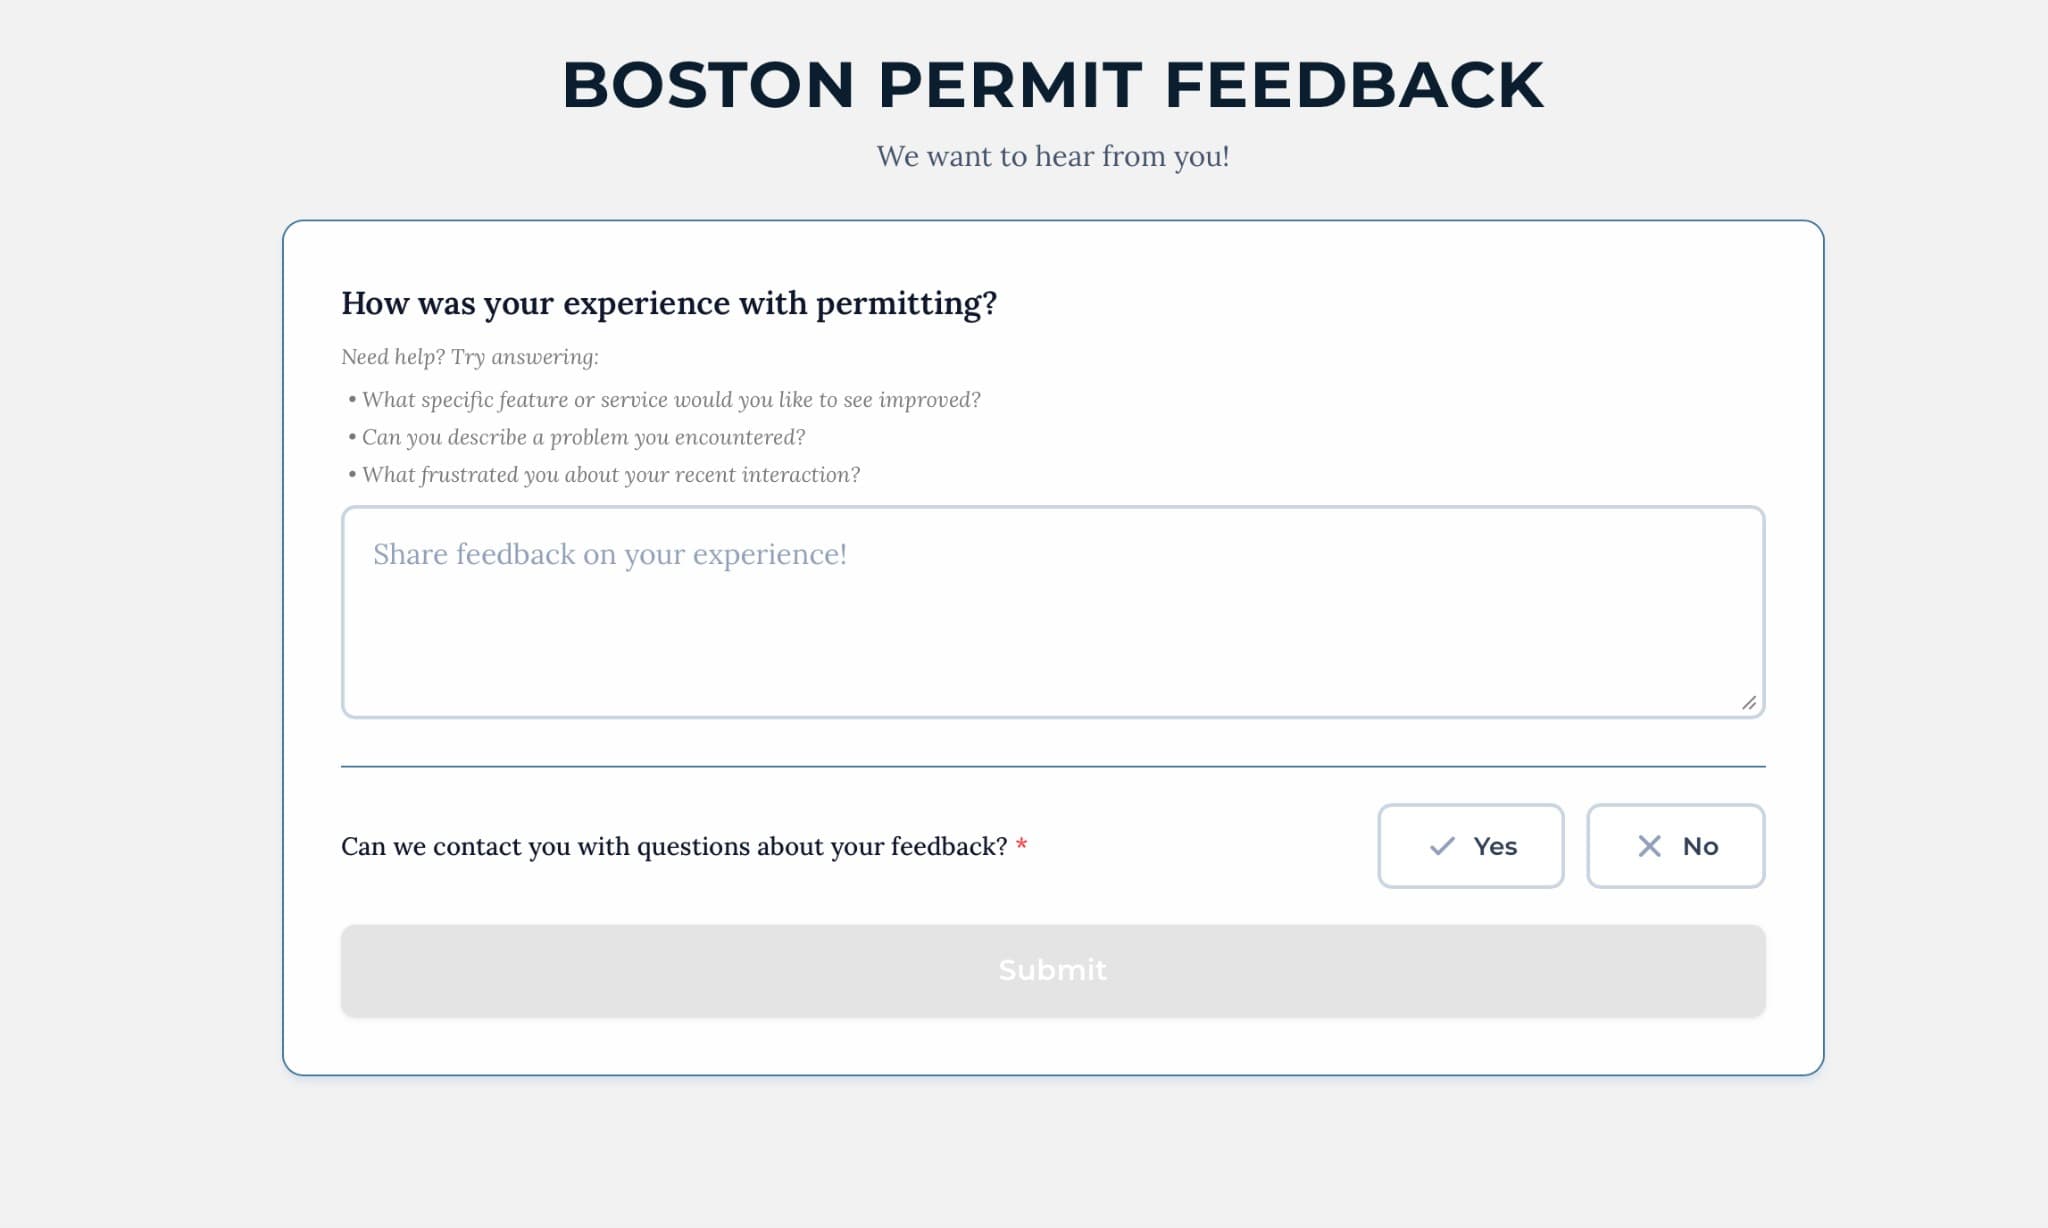2048x1228 pixels.
Task: Click the Share feedback placeholder text
Action: 608,553
